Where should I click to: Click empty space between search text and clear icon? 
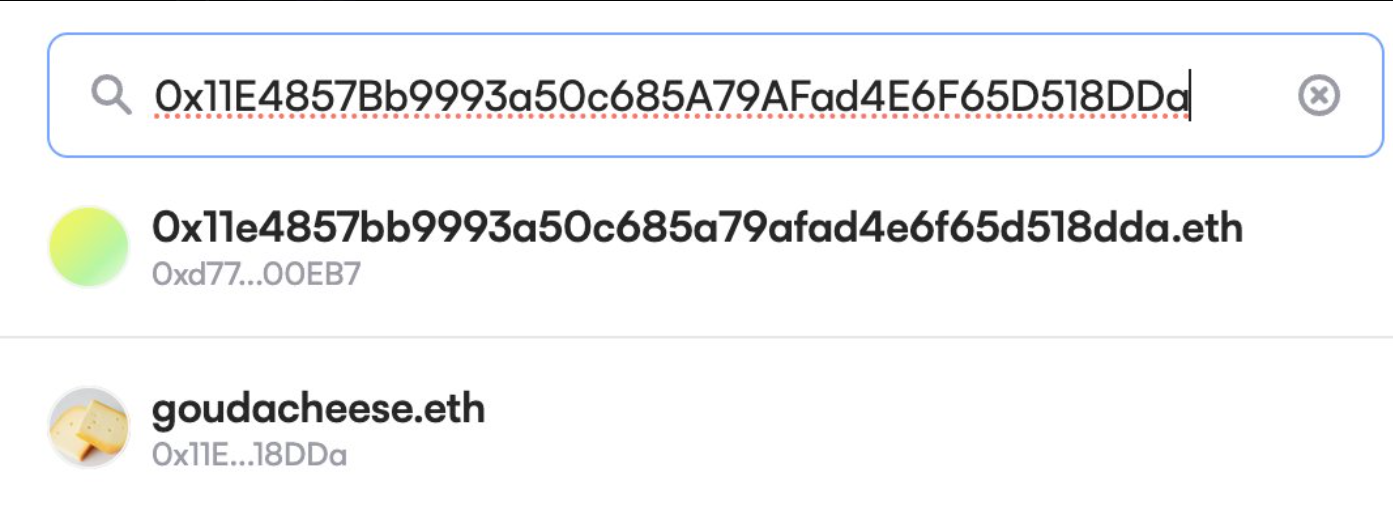tap(1243, 96)
